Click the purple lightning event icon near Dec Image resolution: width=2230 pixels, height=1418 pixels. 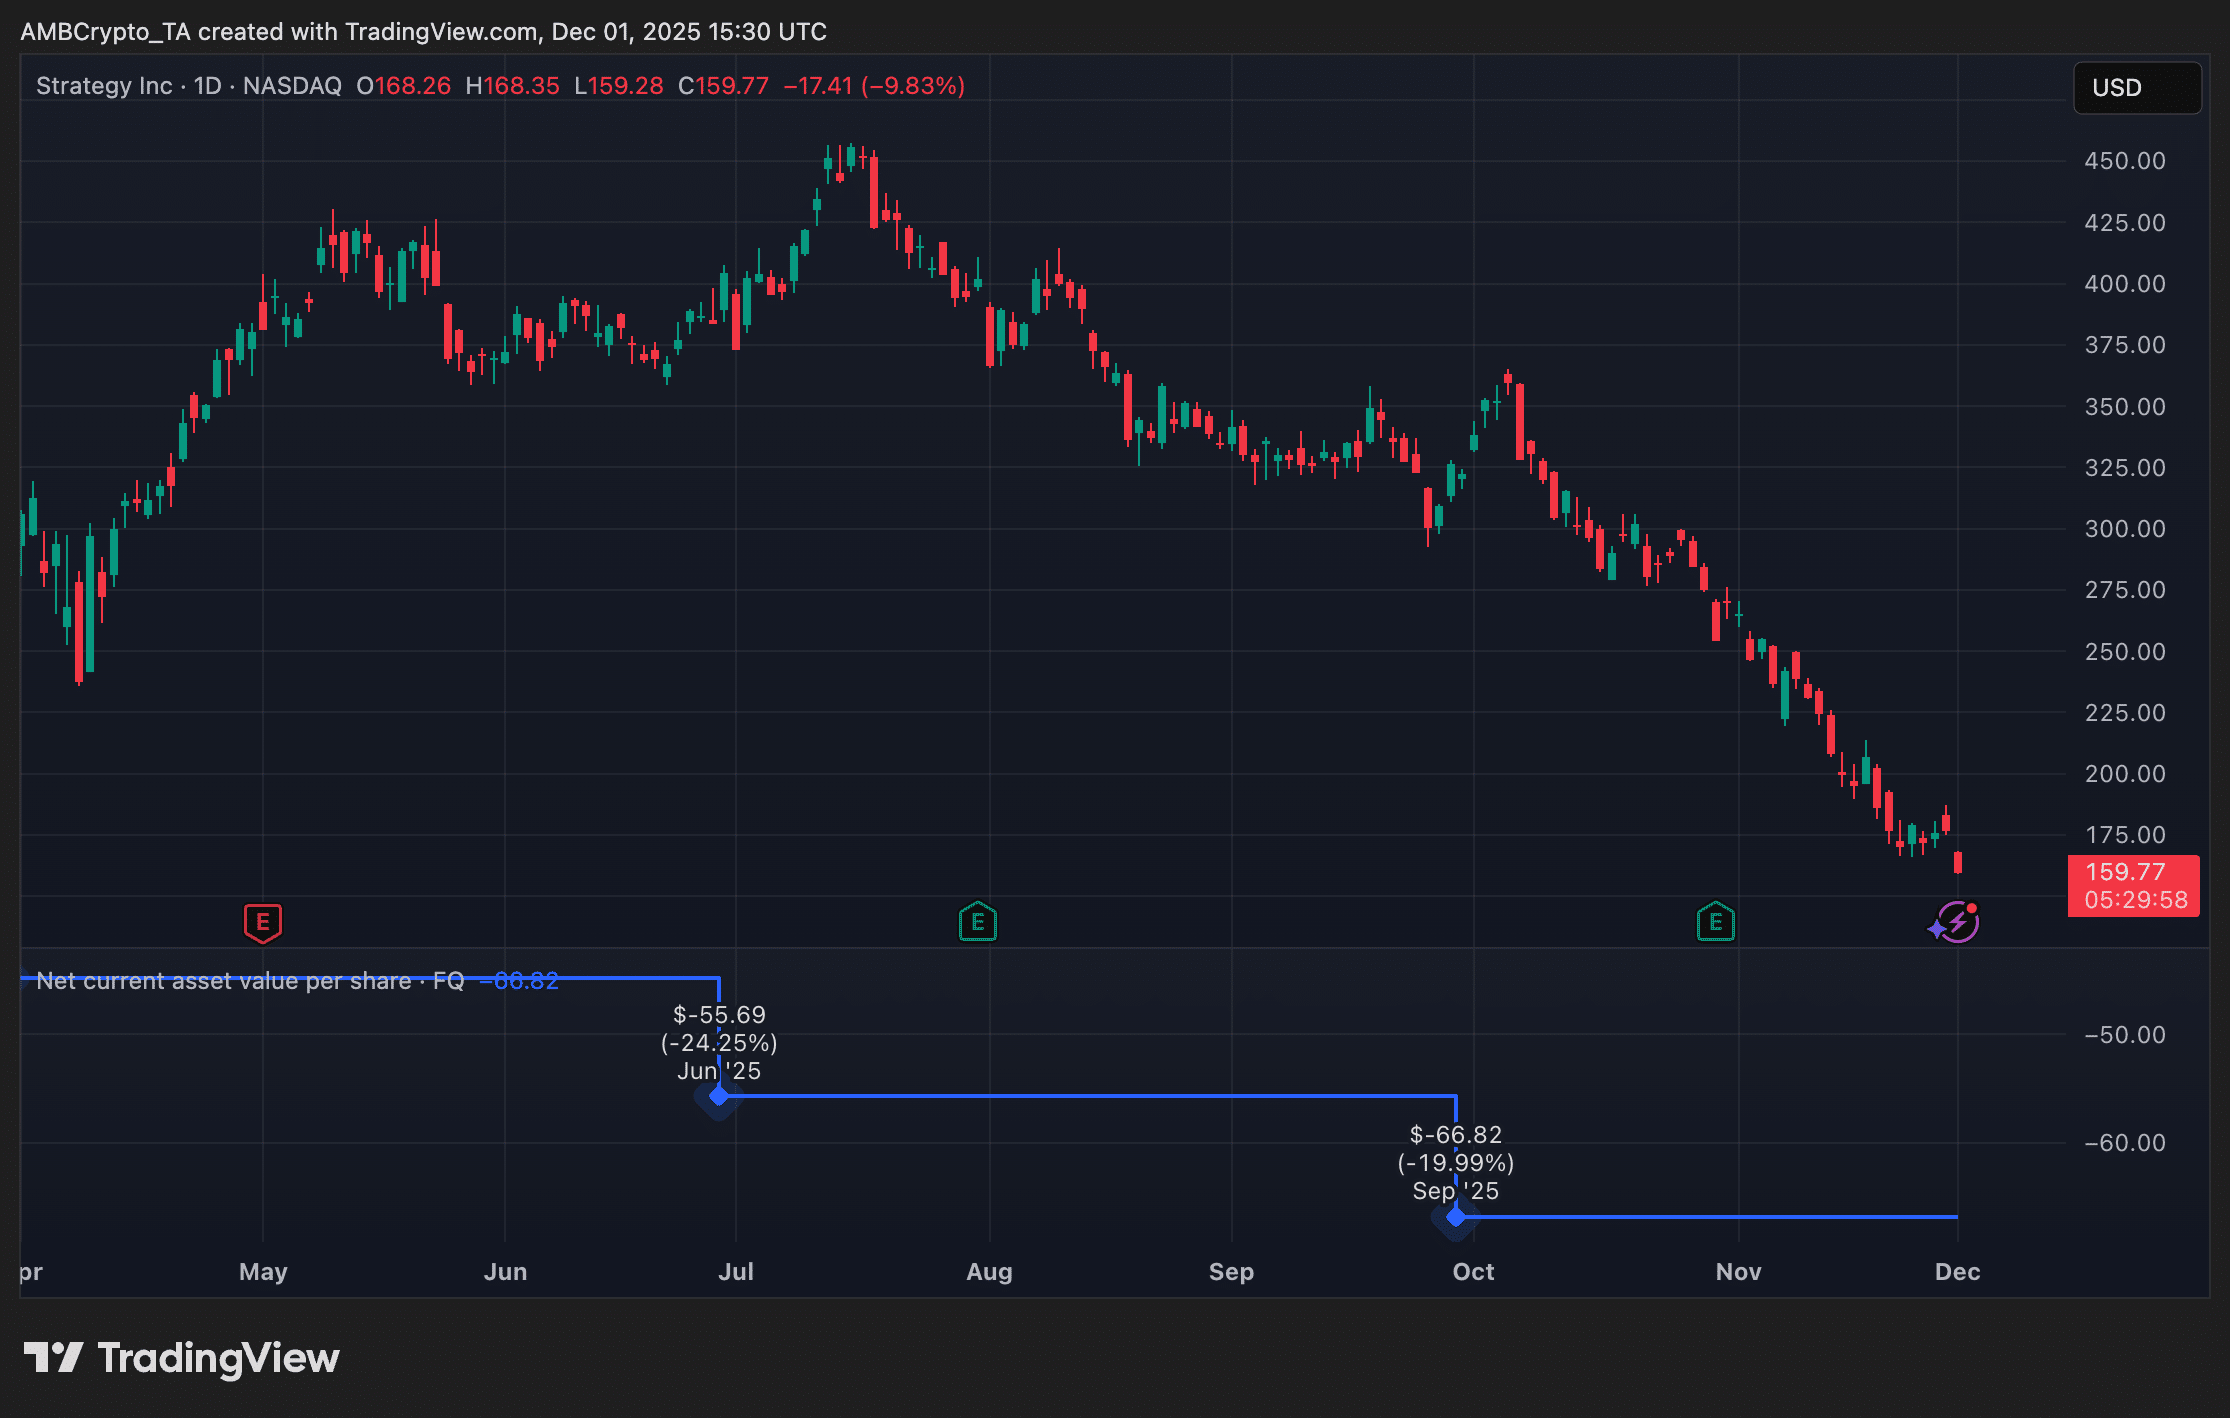coord(1957,922)
